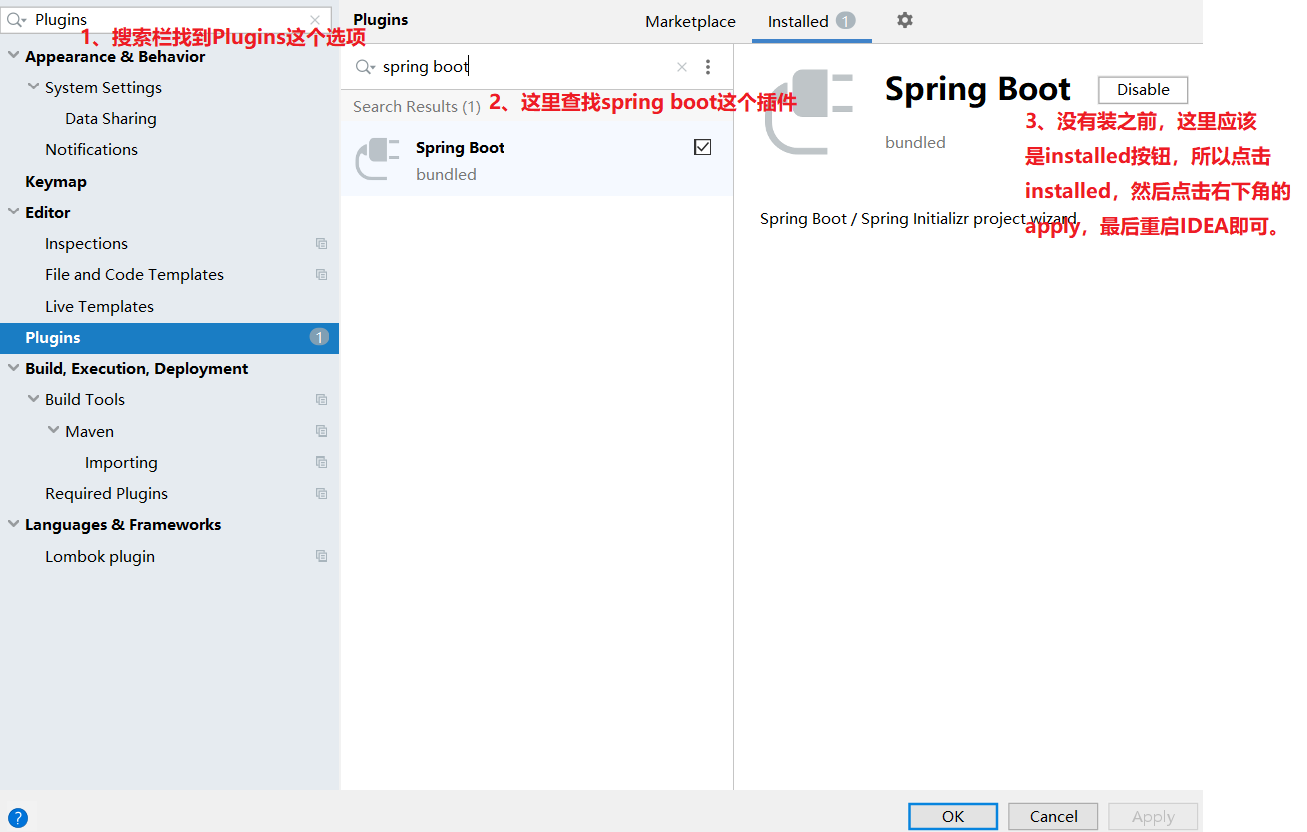Viewport: 1307px width, 832px height.
Task: Open Data Sharing settings
Action: (111, 118)
